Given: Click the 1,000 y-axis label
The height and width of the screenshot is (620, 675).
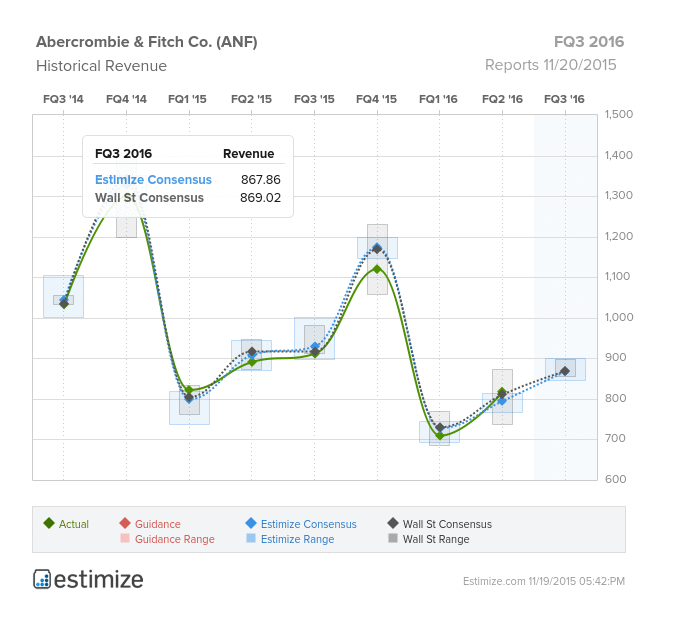Looking at the screenshot, I should [619, 317].
